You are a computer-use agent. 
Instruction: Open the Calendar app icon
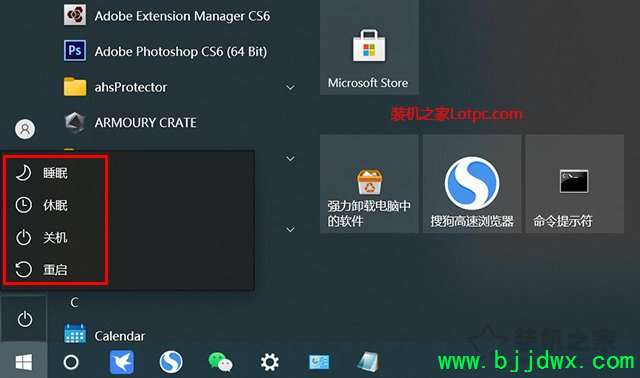(x=75, y=334)
